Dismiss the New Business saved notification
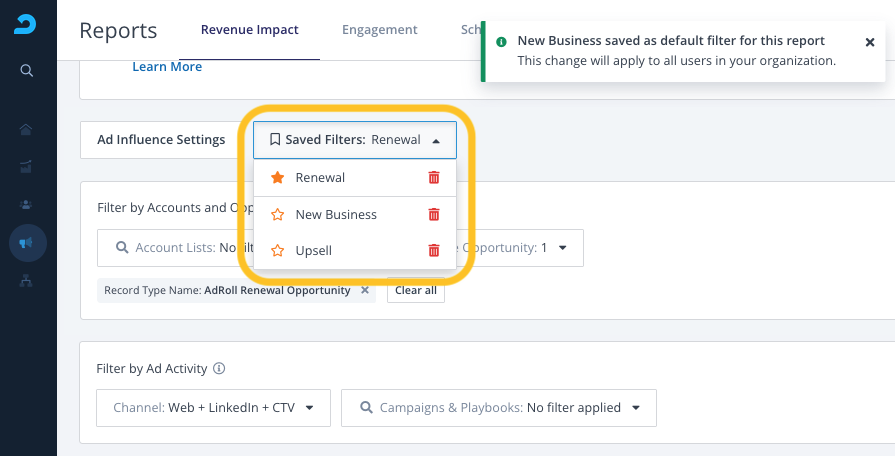Viewport: 895px width, 456px height. click(869, 42)
